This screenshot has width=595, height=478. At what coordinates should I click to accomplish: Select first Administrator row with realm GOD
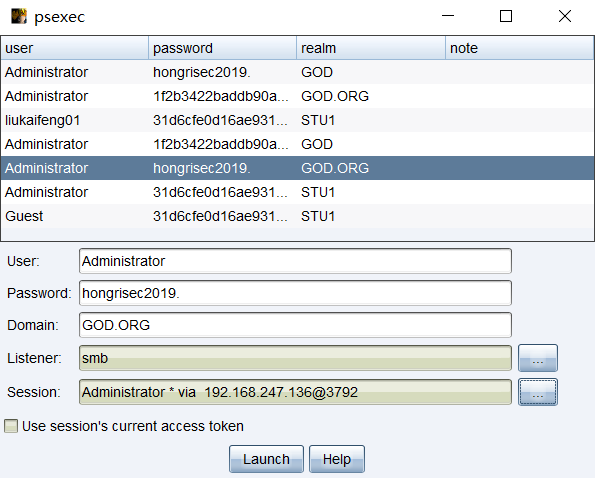point(298,72)
